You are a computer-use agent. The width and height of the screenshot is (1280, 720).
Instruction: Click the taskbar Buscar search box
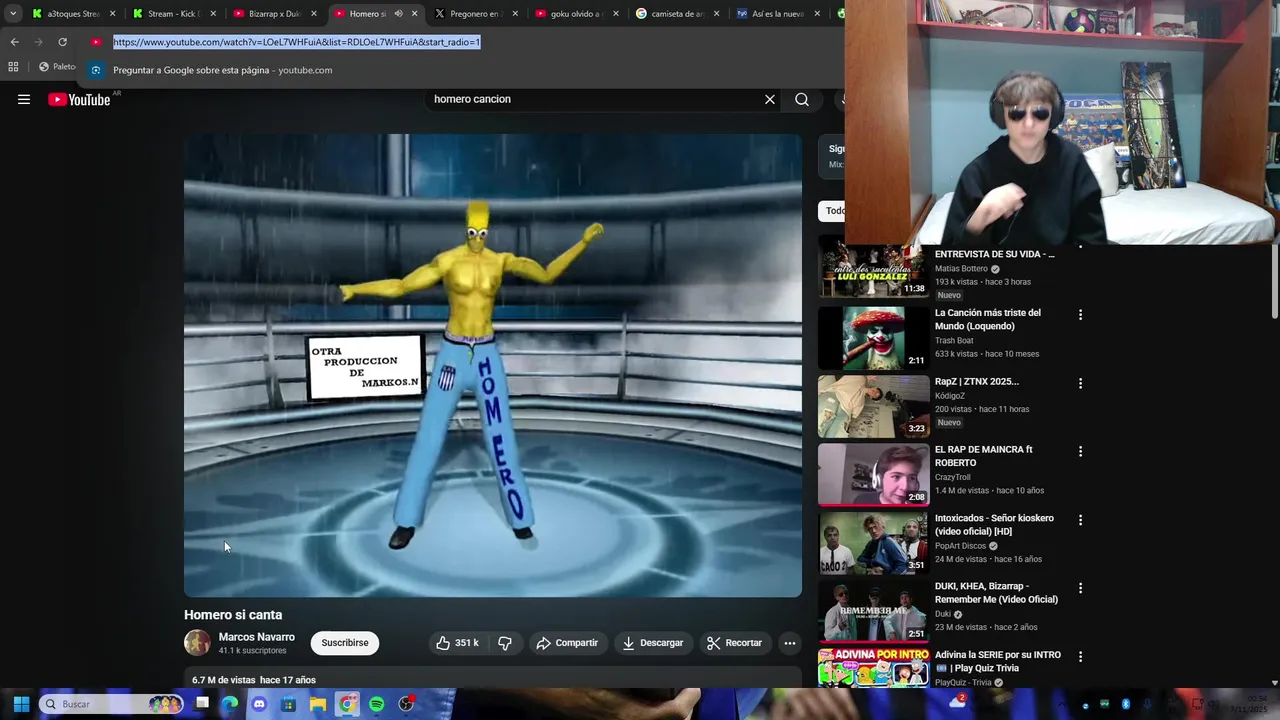(x=112, y=704)
